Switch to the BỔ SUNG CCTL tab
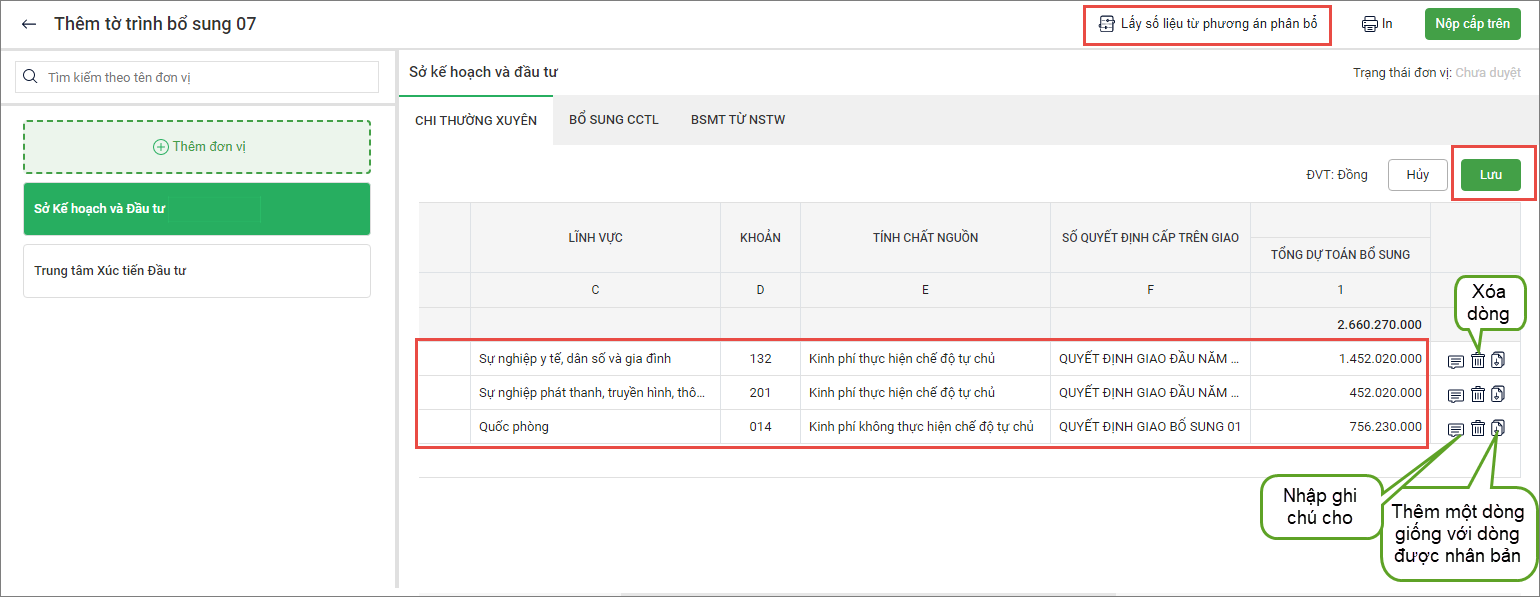 [613, 120]
